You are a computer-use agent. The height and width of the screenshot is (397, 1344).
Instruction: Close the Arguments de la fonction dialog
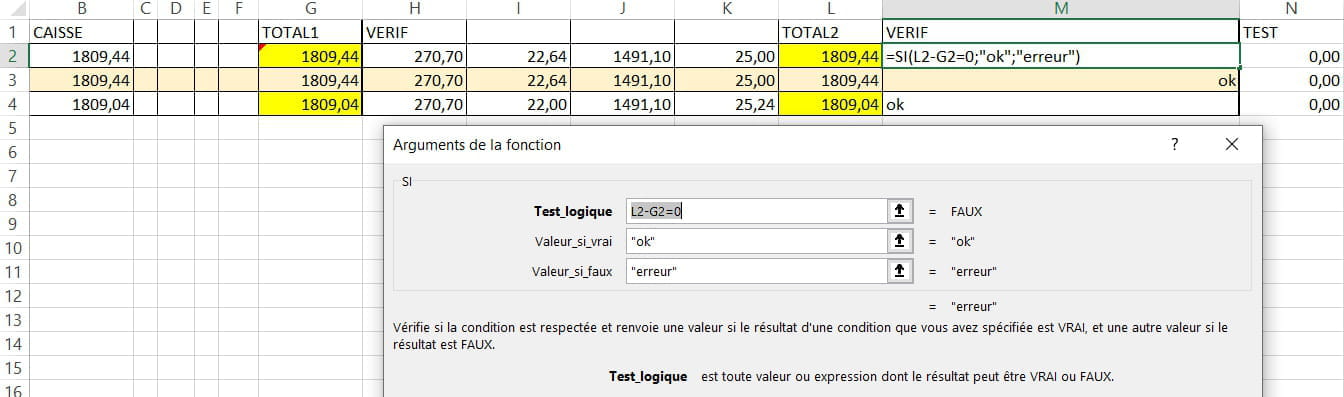coord(1232,144)
